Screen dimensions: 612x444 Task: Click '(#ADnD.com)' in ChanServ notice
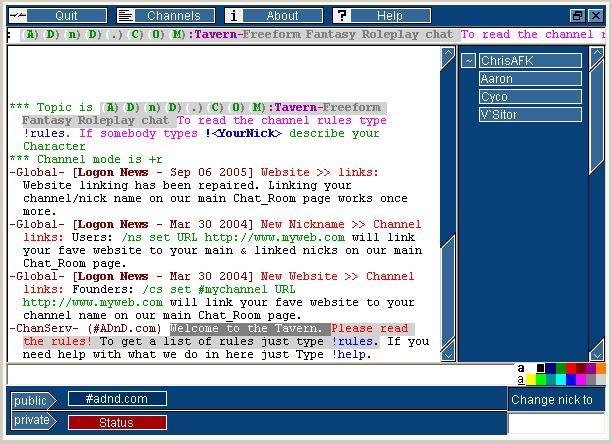(x=124, y=329)
